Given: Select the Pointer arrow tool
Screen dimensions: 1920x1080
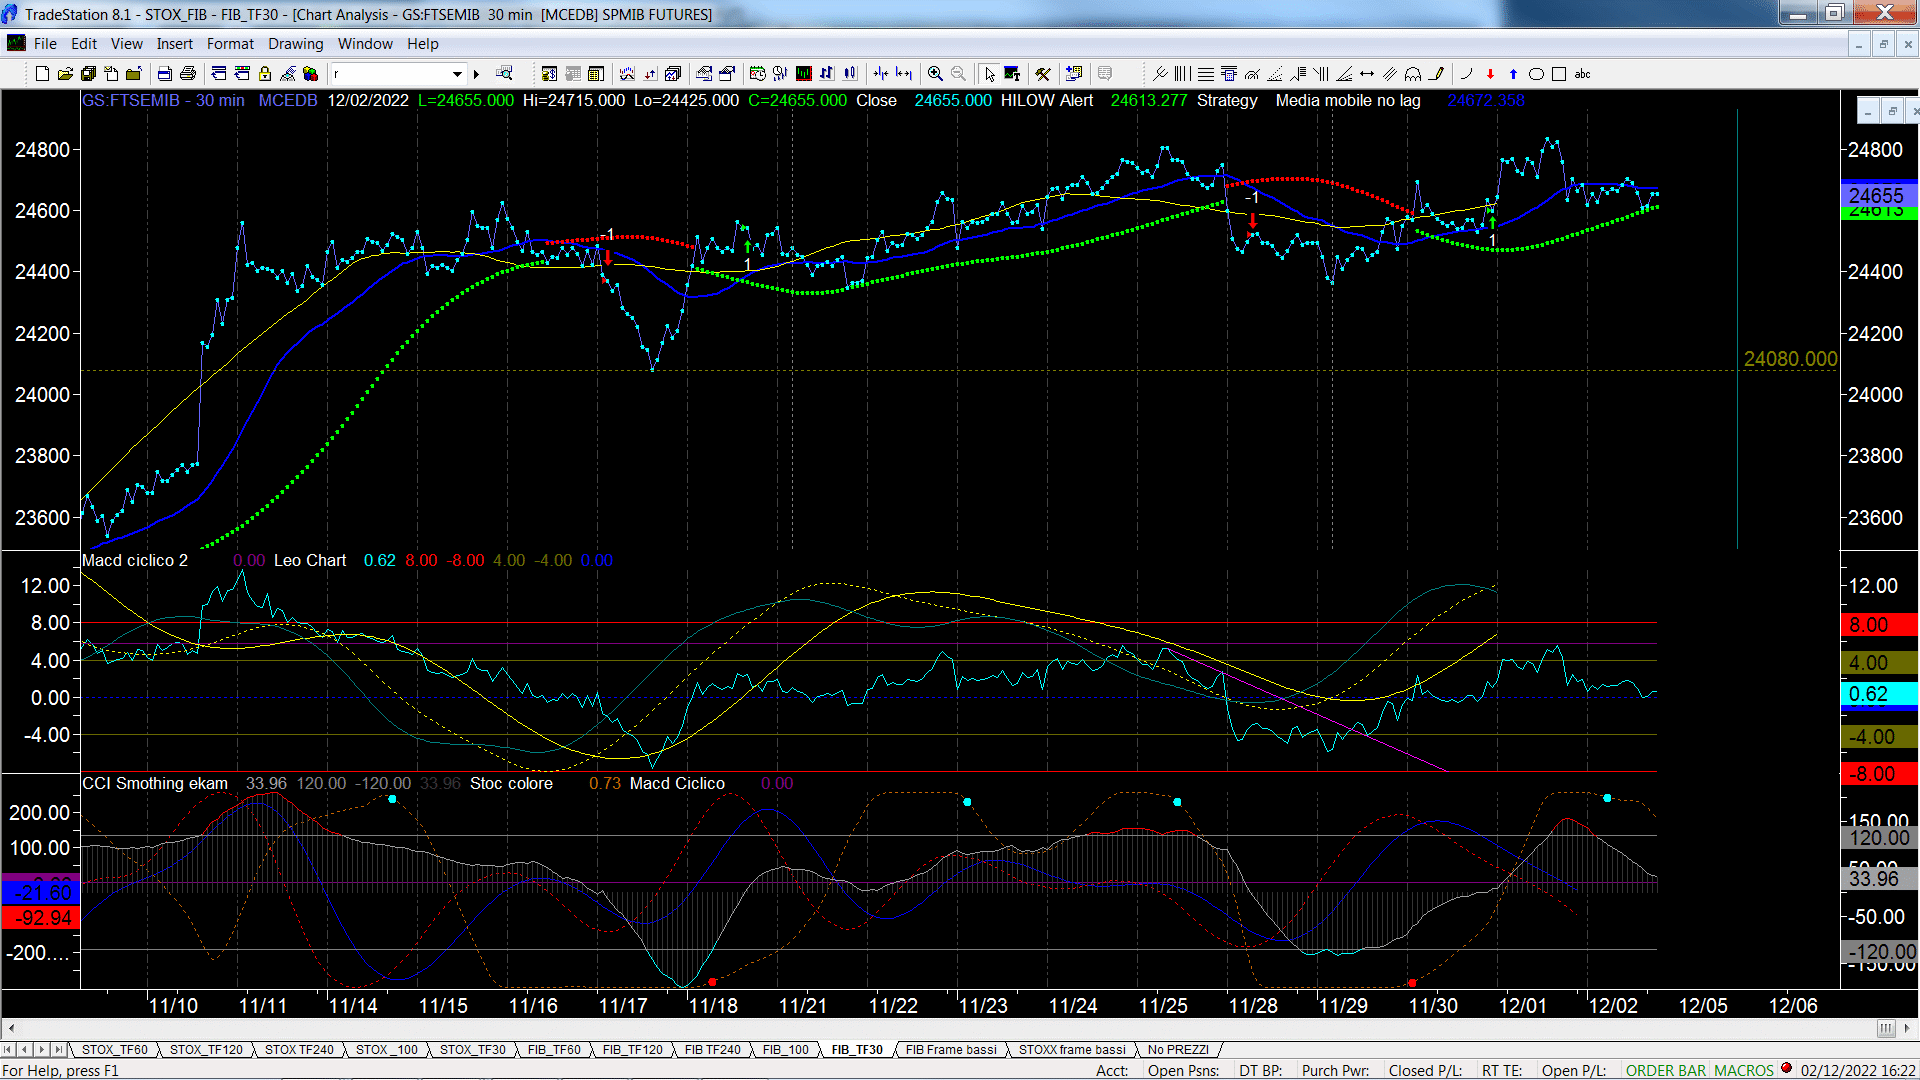Looking at the screenshot, I should [x=989, y=74].
